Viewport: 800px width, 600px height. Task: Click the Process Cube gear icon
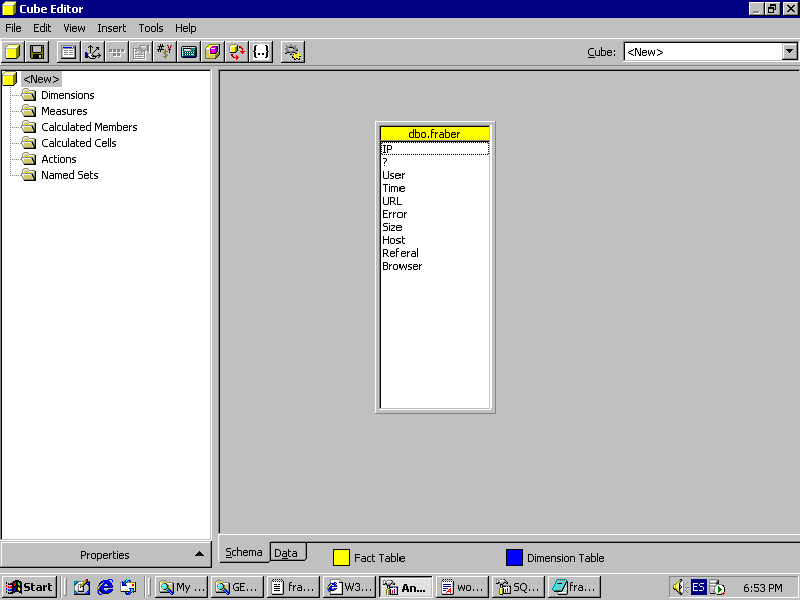292,51
